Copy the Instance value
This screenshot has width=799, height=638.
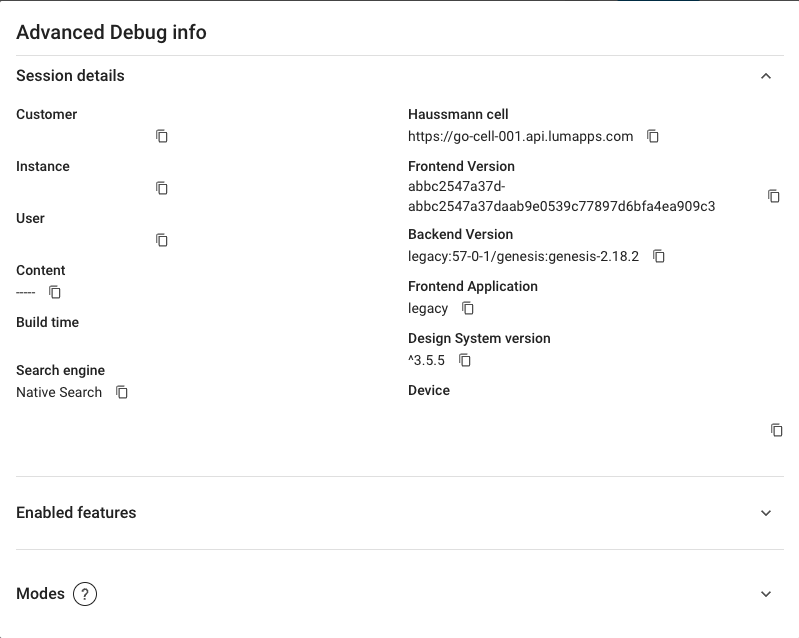tap(162, 188)
